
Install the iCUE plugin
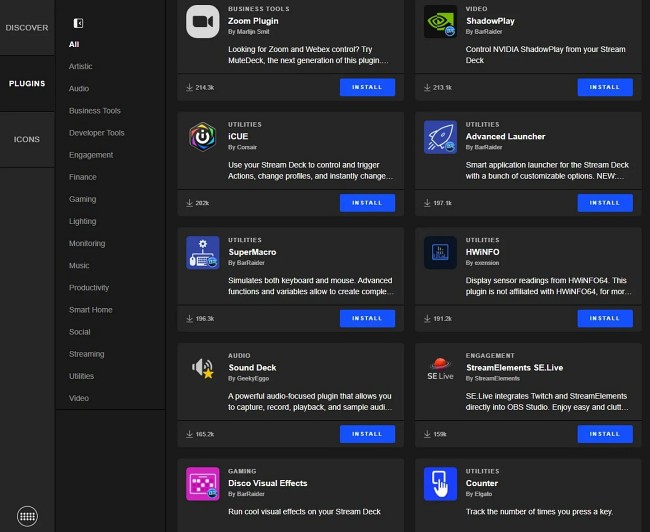[x=367, y=203]
